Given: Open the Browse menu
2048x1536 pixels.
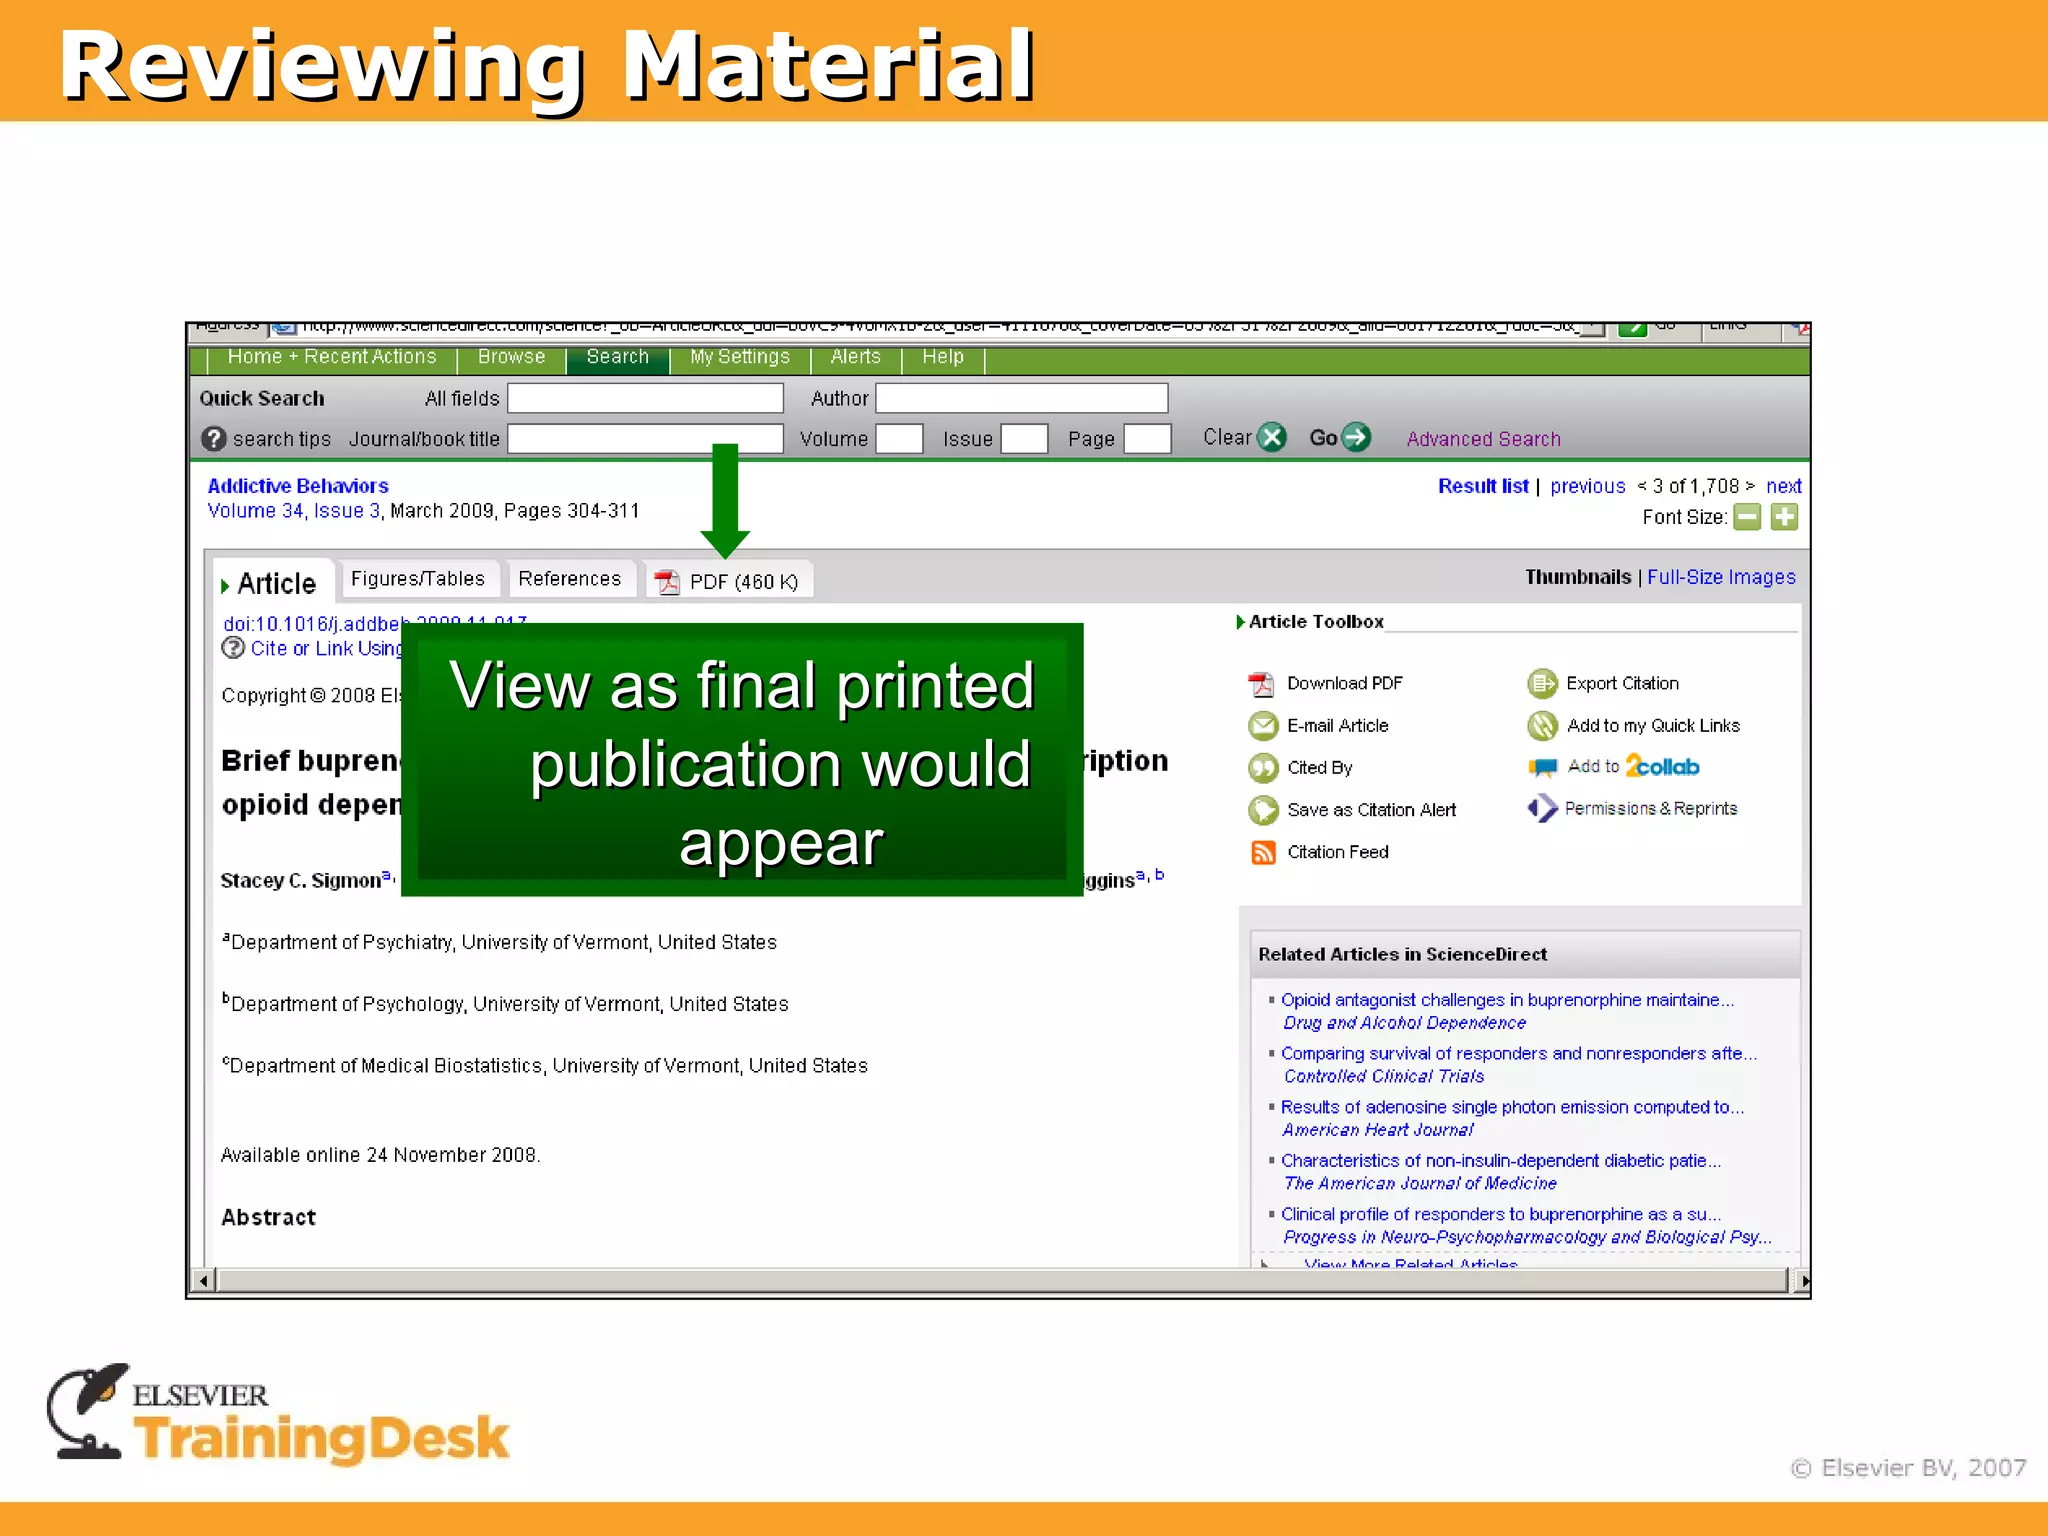Looking at the screenshot, I should click(511, 357).
